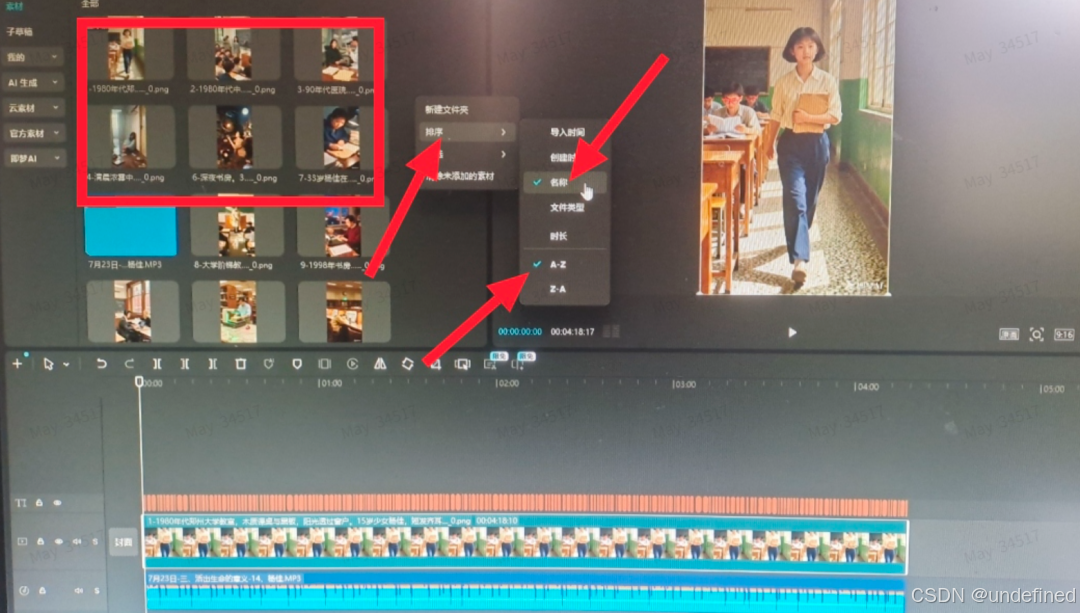The width and height of the screenshot is (1080, 613).
Task: Open the cursor tool mode dropdown
Action: [66, 364]
